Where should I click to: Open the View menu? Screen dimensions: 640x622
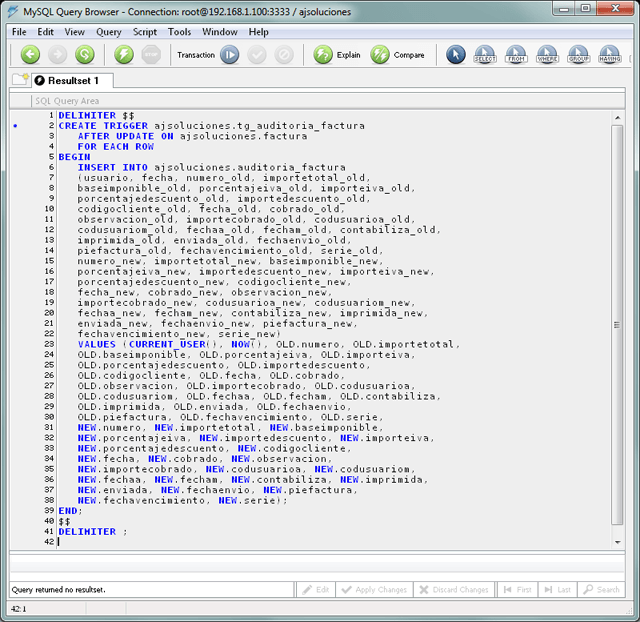(x=75, y=32)
